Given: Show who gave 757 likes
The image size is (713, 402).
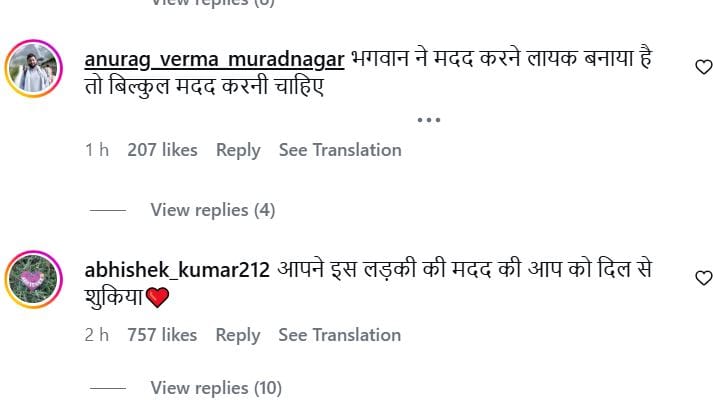Looking at the screenshot, I should pos(162,335).
